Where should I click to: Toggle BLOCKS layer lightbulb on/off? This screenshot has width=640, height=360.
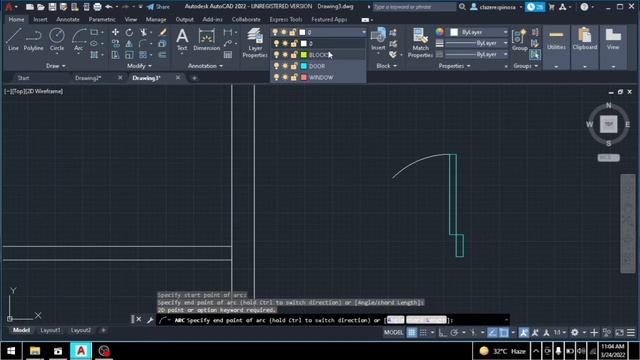coord(276,55)
